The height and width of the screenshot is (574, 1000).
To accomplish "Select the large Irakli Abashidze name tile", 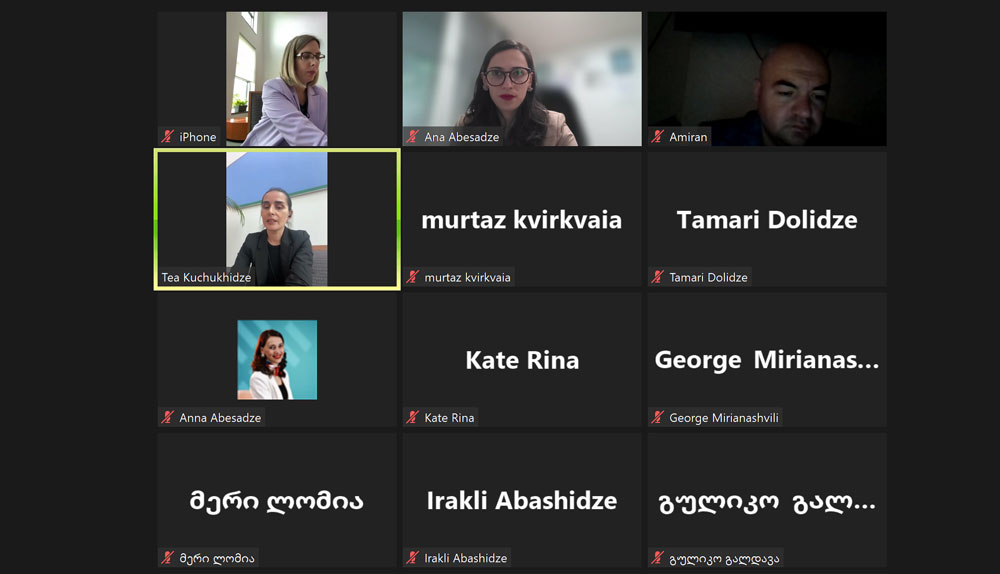I will 522,501.
